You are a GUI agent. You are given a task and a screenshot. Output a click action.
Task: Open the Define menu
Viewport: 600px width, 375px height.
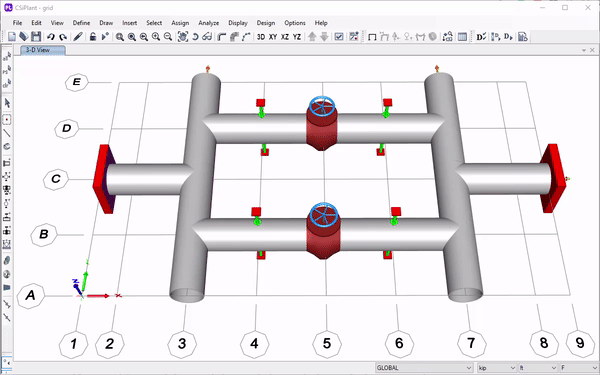[x=82, y=23]
